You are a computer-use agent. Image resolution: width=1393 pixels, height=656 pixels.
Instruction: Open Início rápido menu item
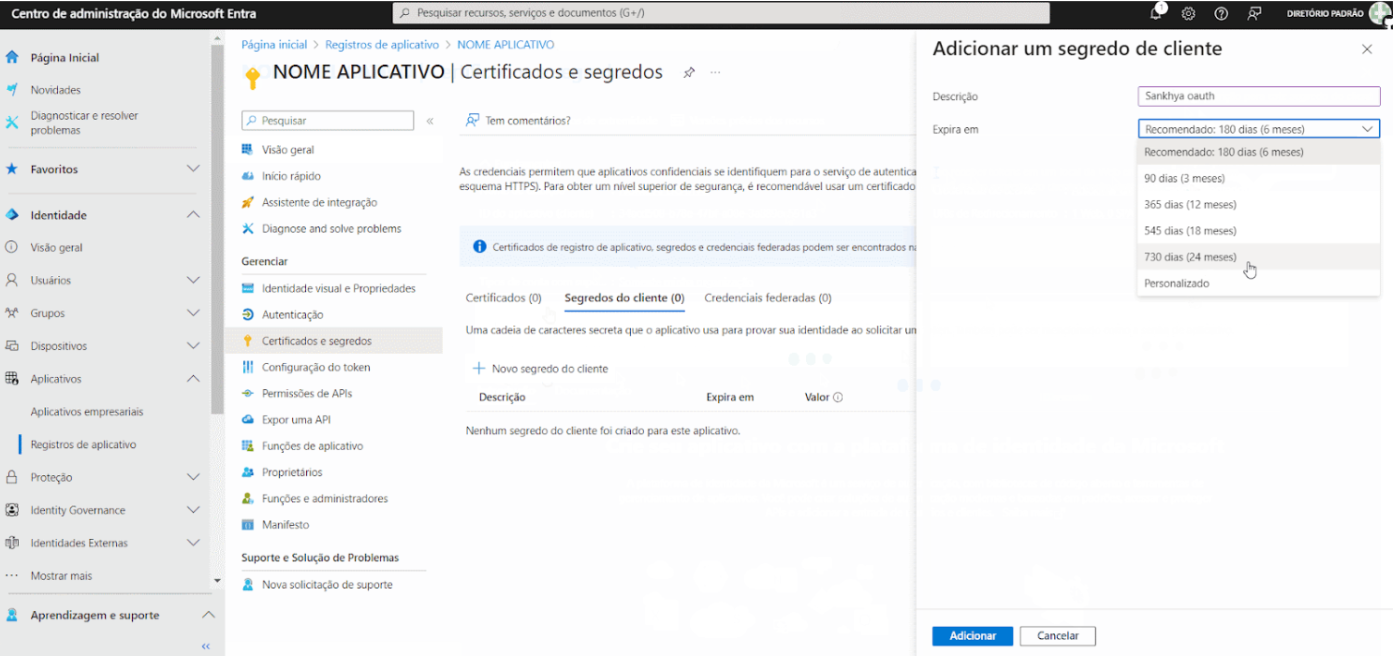pos(291,176)
